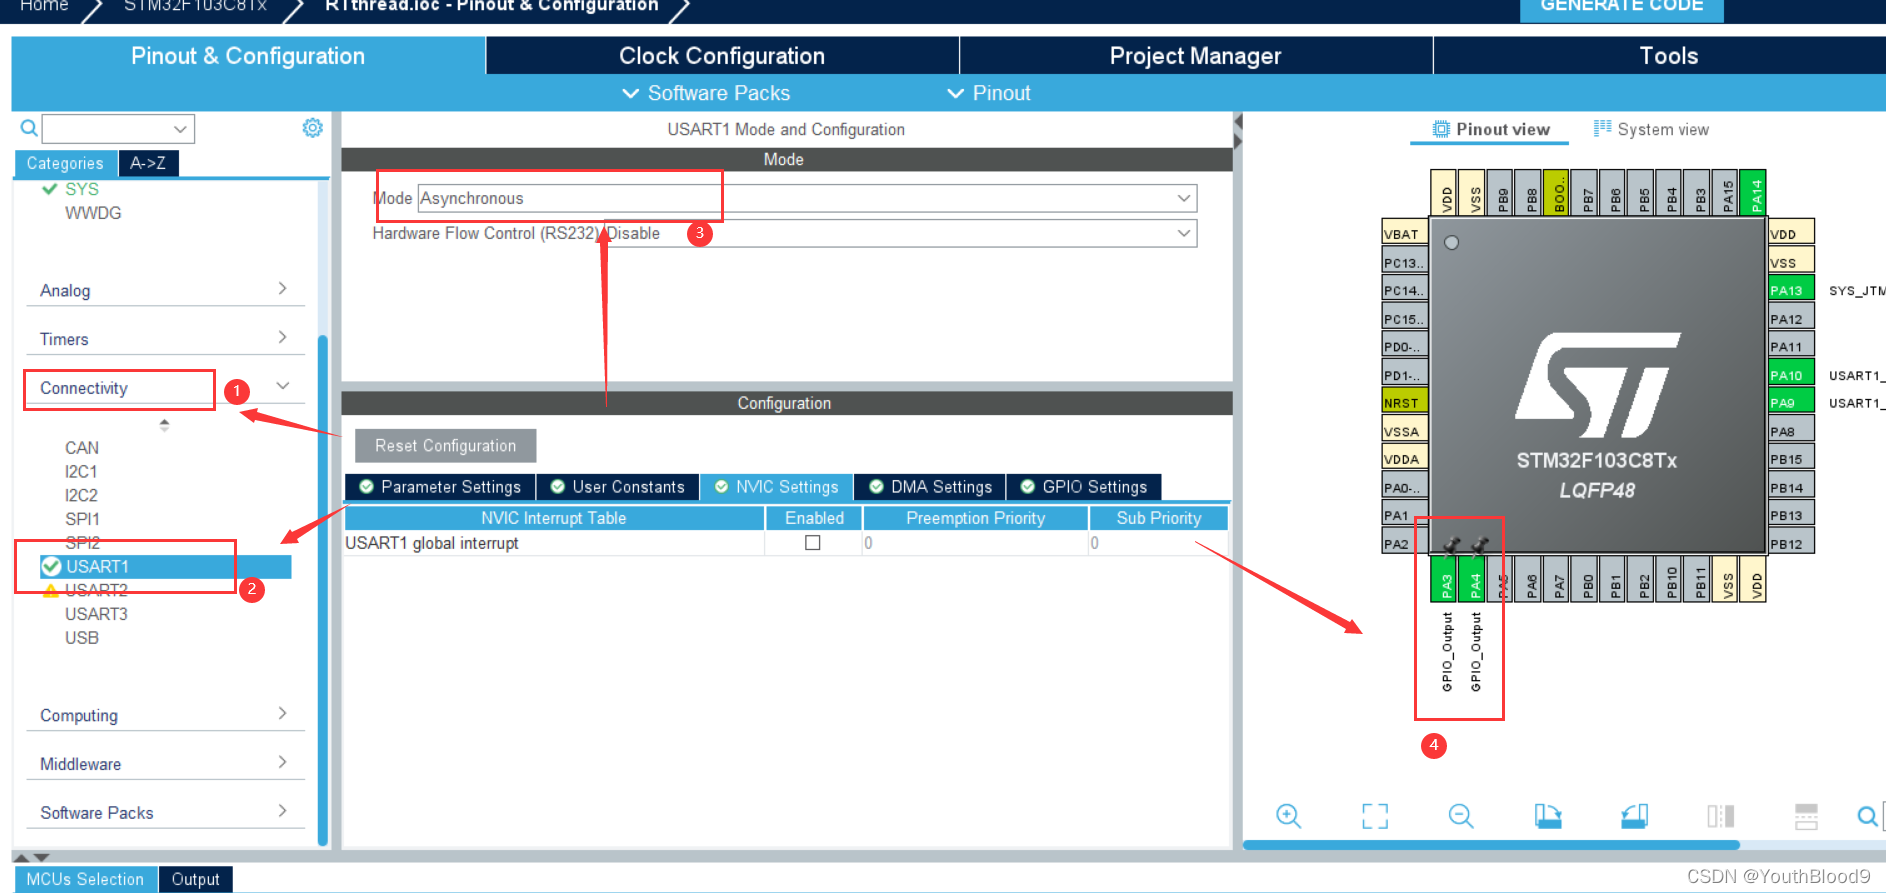Open the Pinout dropdown menu
This screenshot has width=1886, height=893.
tap(988, 93)
